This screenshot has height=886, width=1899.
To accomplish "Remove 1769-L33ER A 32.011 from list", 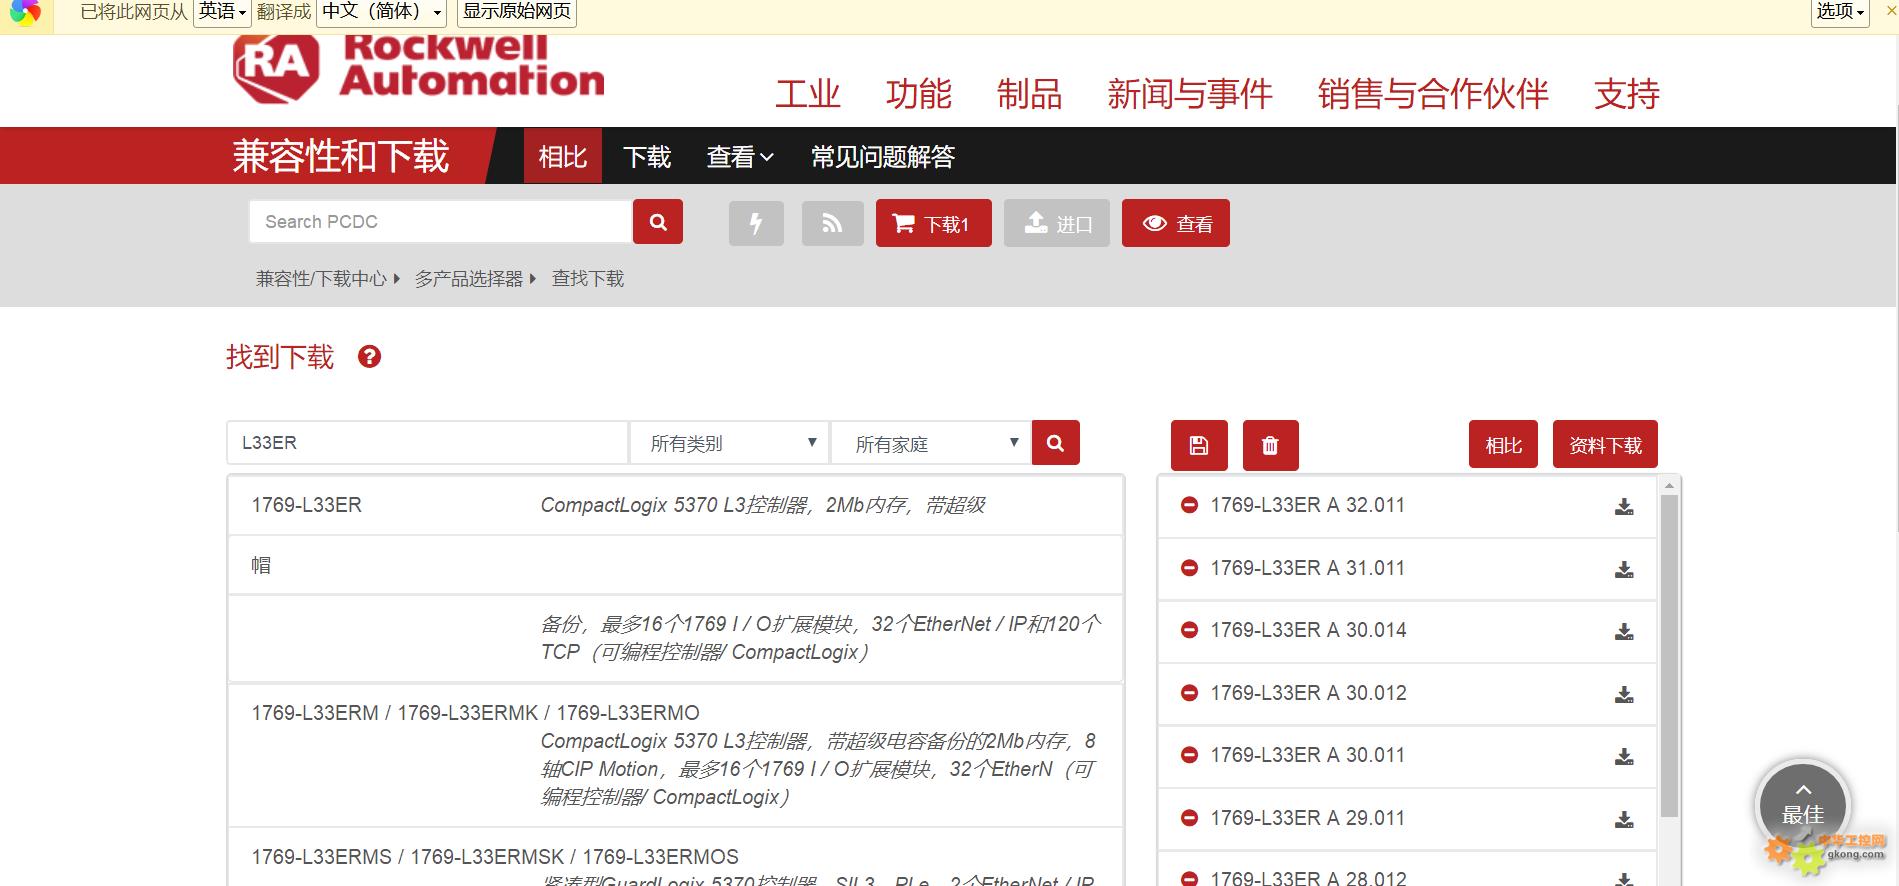I will coord(1189,505).
